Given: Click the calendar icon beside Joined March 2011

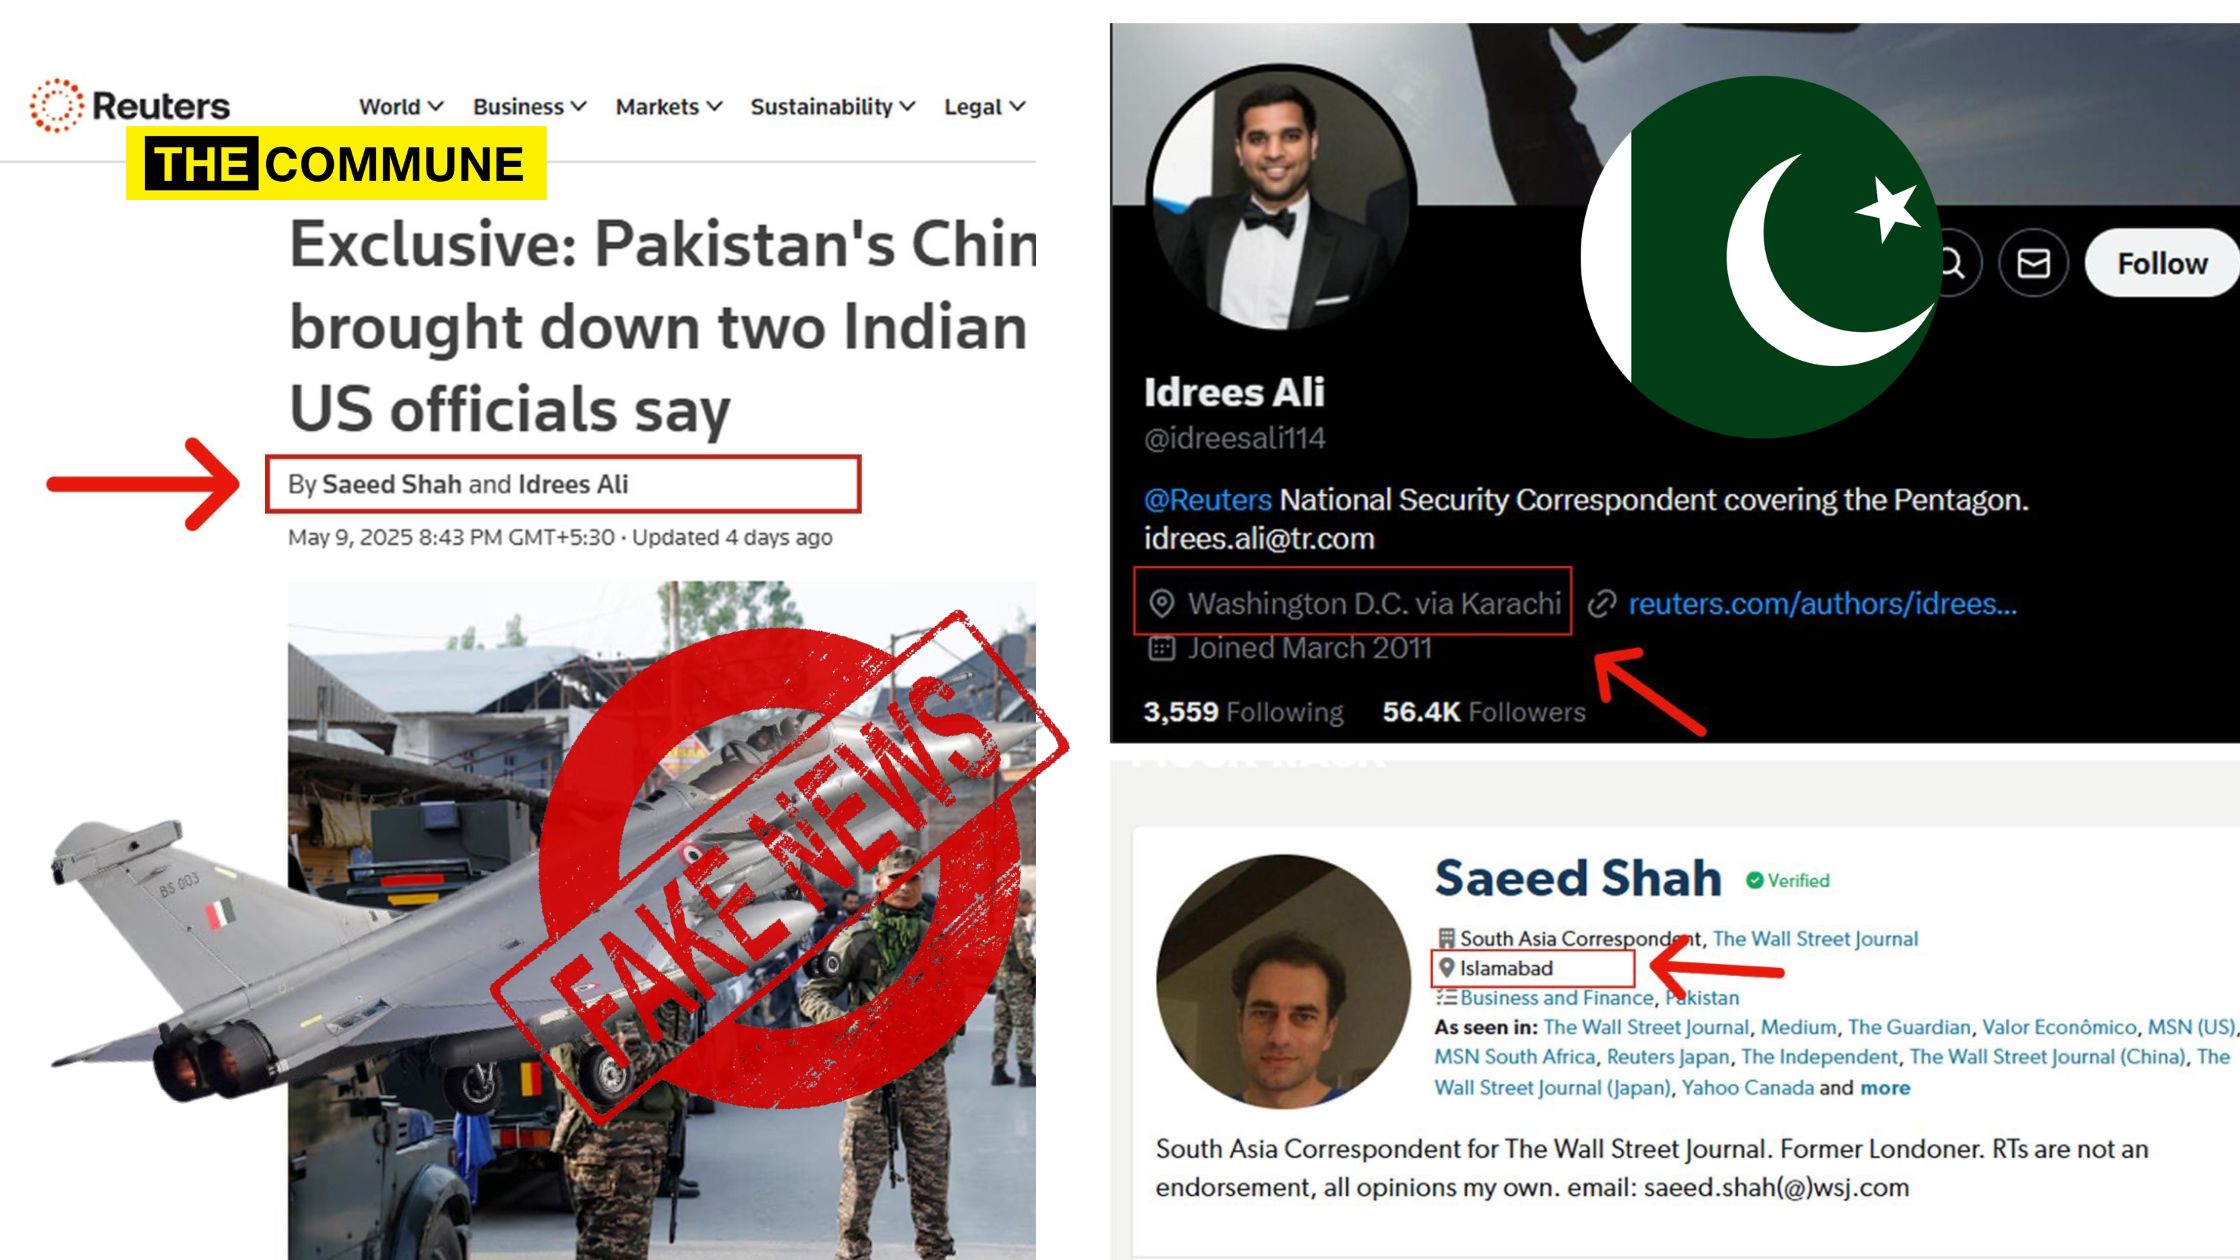Looking at the screenshot, I should [1161, 648].
